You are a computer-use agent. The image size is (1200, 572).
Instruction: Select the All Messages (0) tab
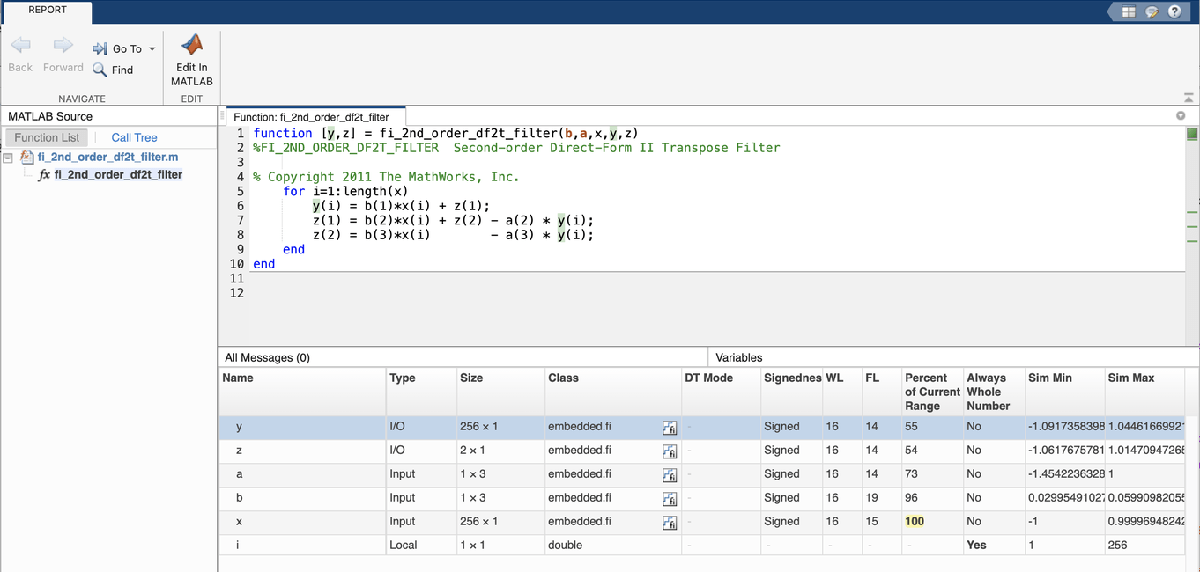pyautogui.click(x=267, y=357)
